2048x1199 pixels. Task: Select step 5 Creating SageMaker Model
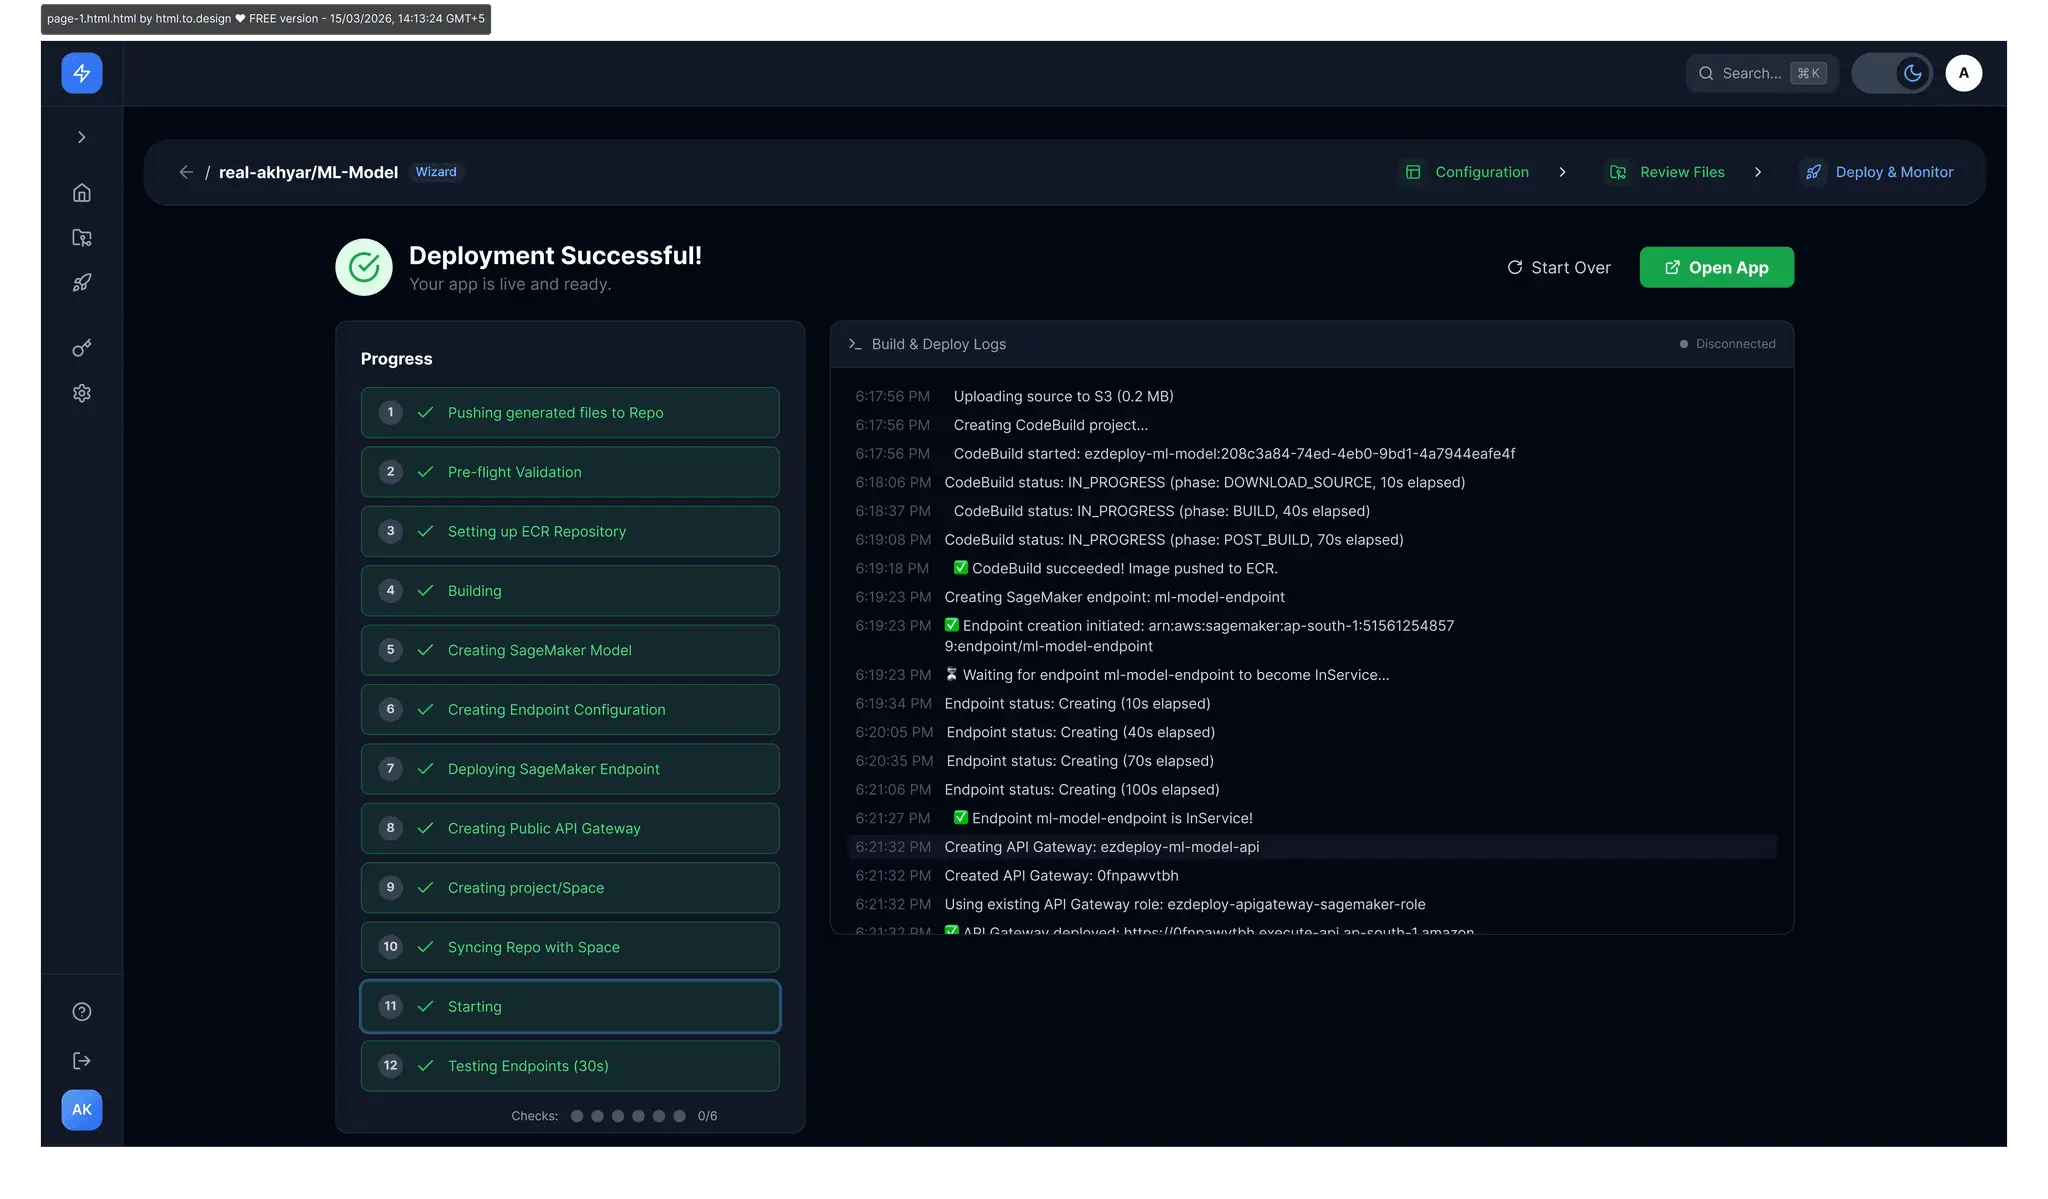(x=570, y=650)
